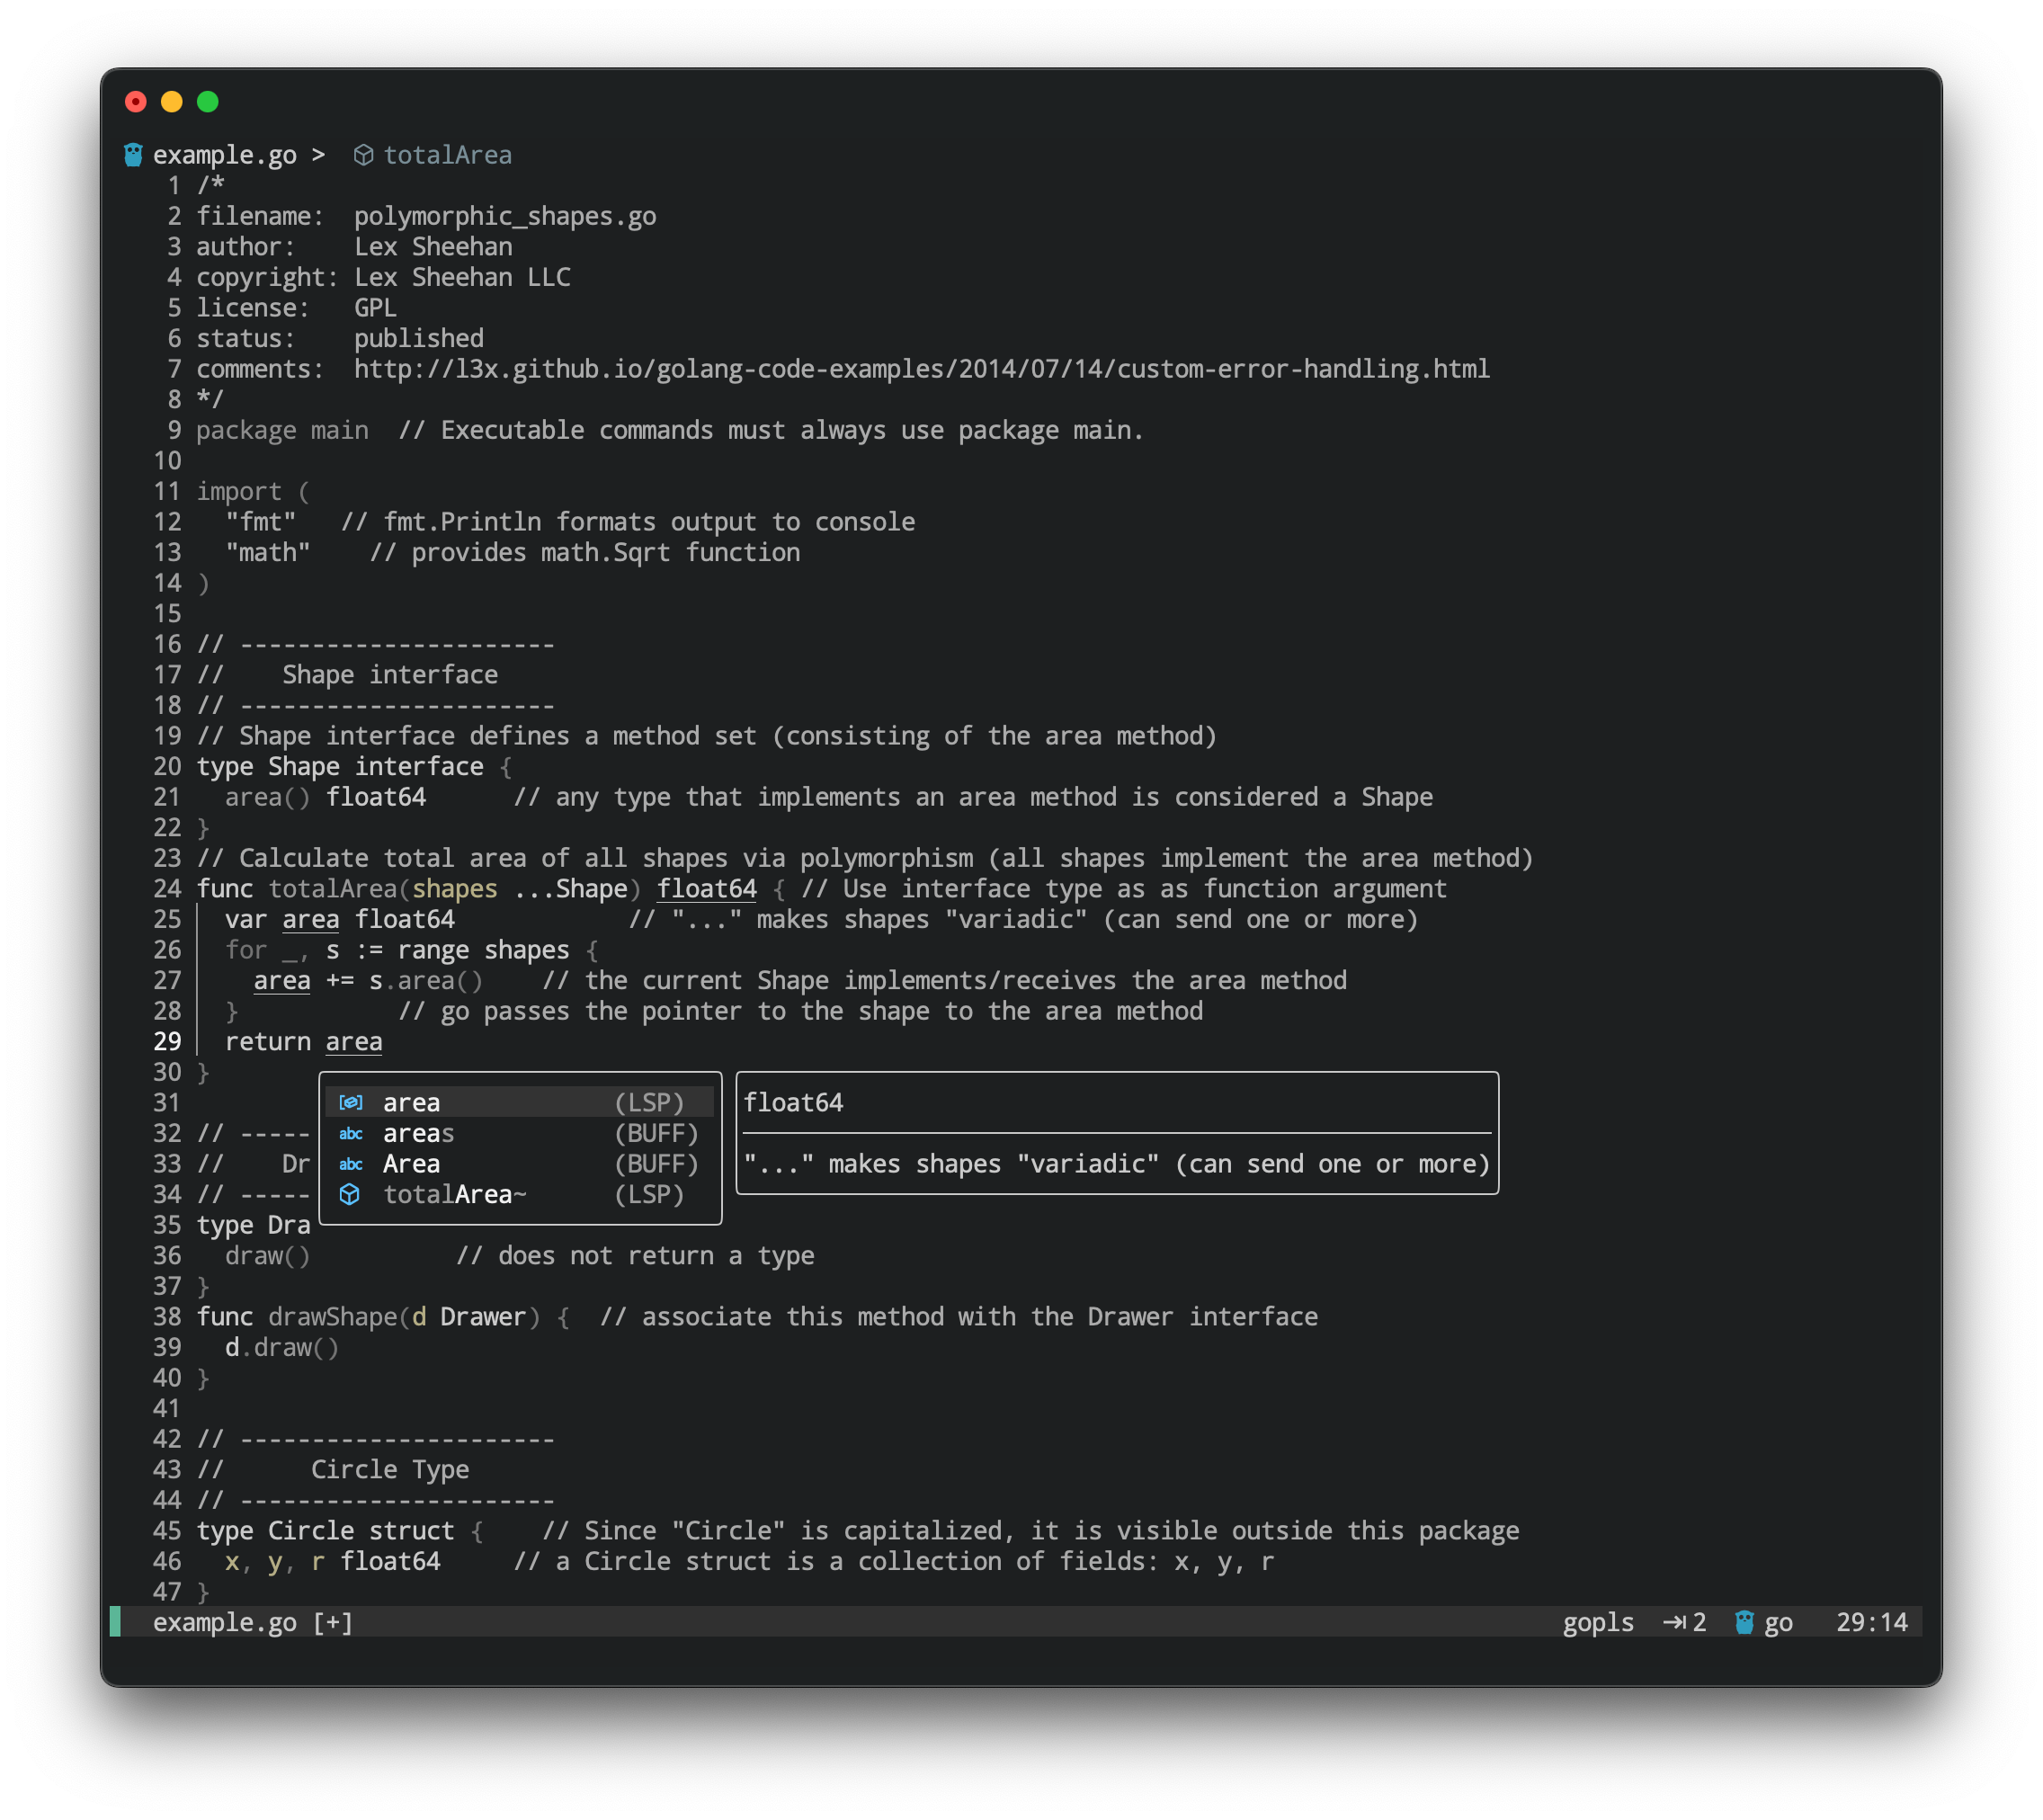Click the float64 documentation popup
2043x1820 pixels.
(1116, 1133)
